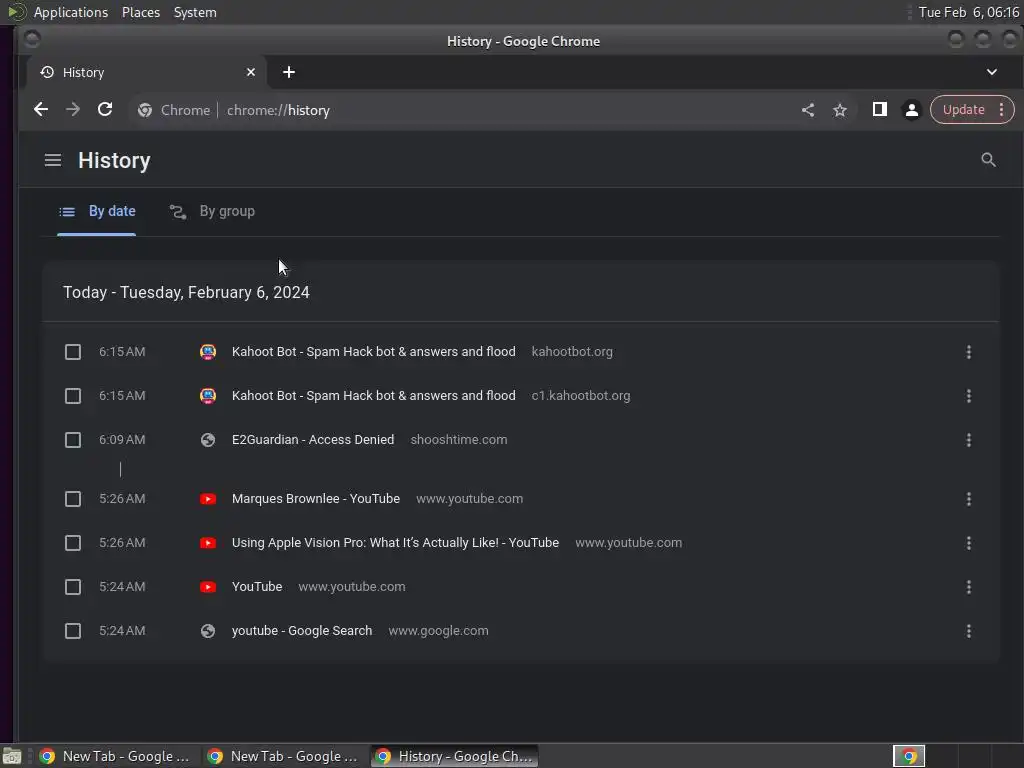Open the Chrome profile avatar
This screenshot has width=1024, height=768.
click(912, 110)
